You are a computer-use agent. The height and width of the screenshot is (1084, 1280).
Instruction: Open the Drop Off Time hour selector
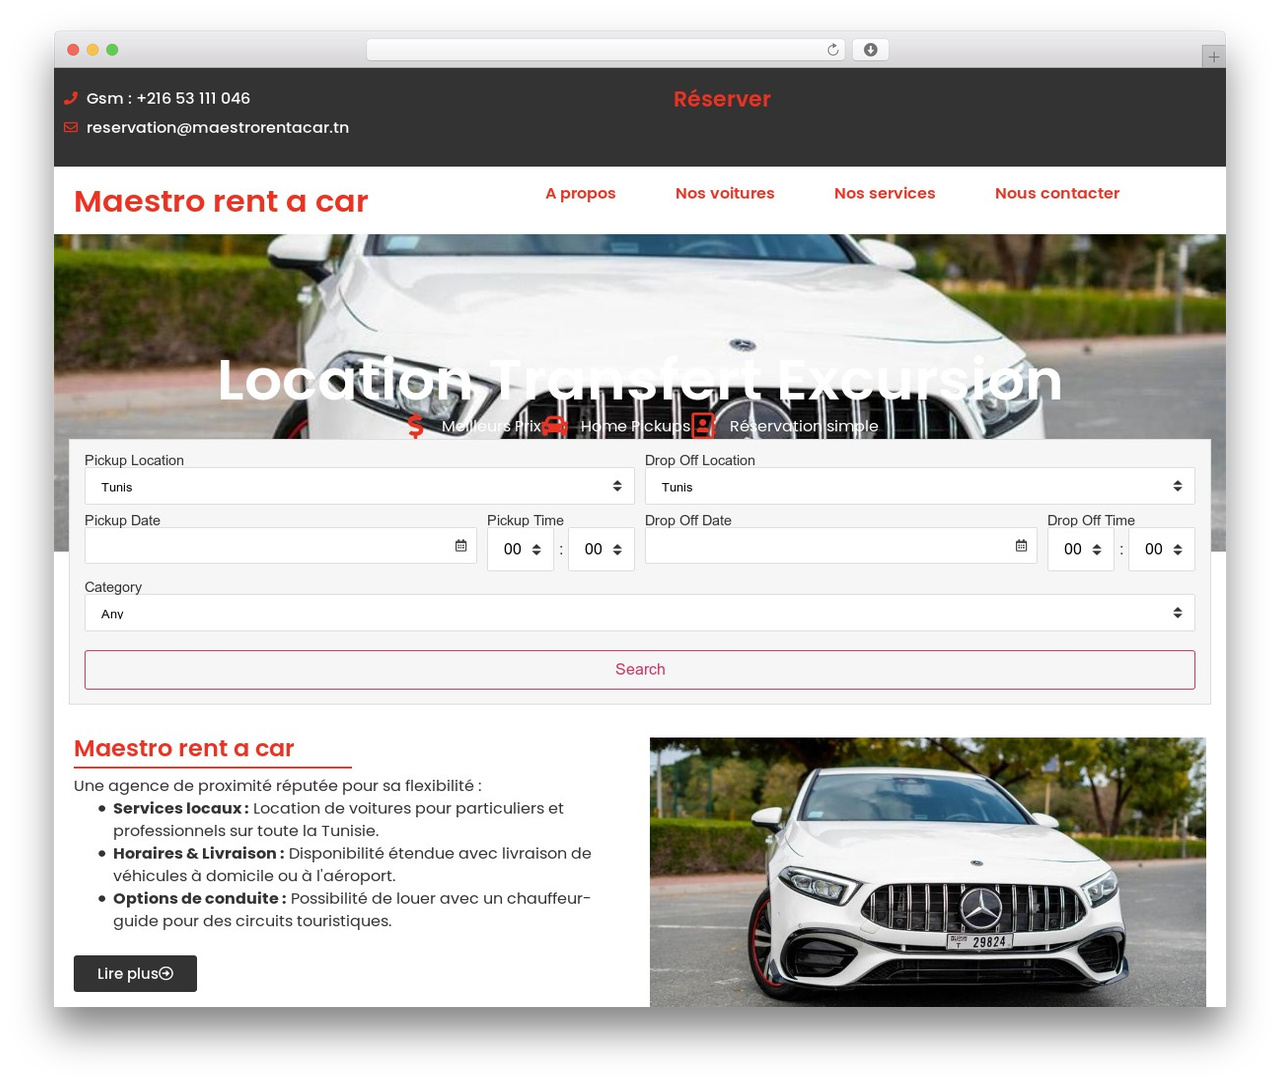click(x=1081, y=549)
